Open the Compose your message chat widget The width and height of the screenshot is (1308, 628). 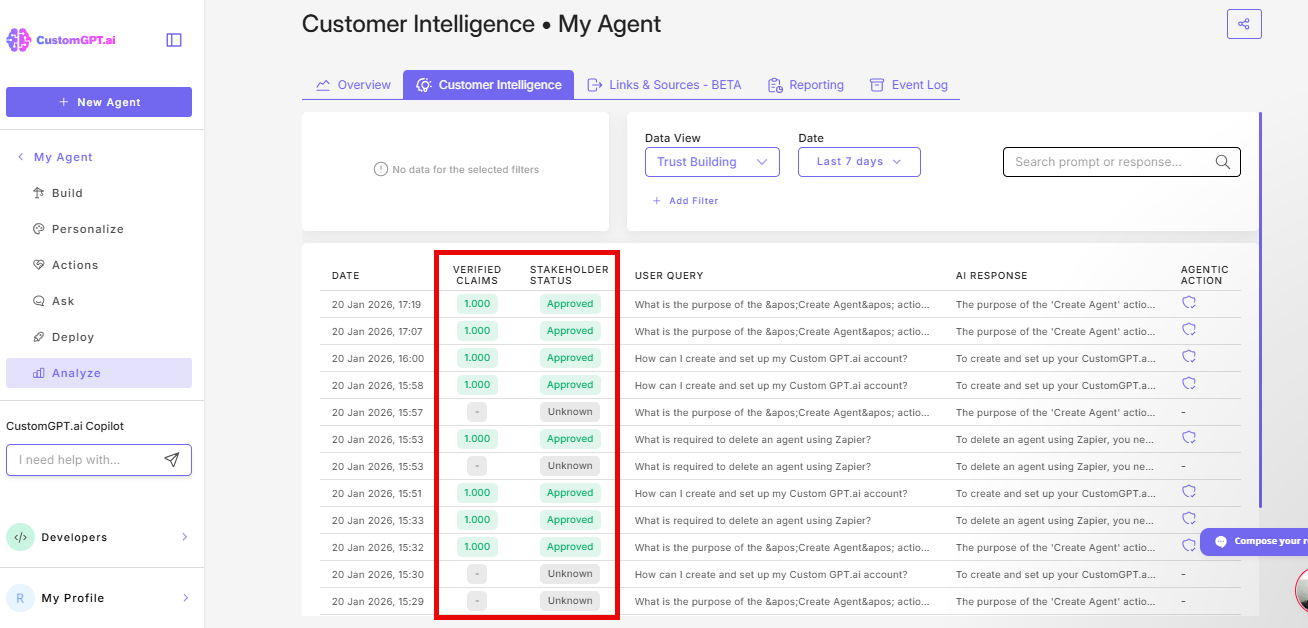[x=1254, y=541]
